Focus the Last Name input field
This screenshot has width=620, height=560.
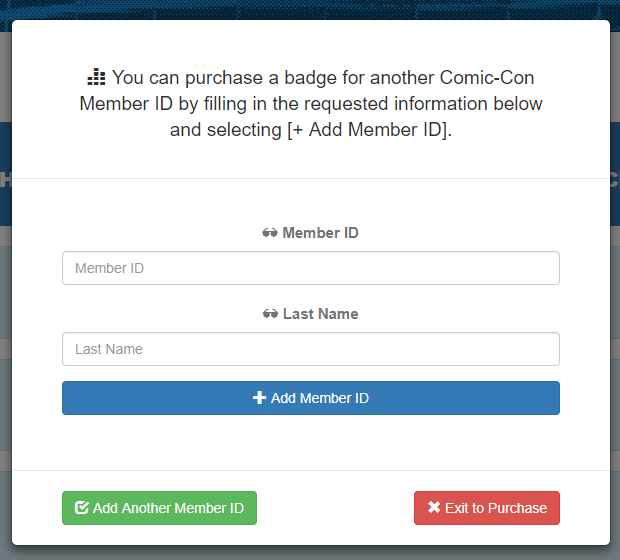point(311,349)
